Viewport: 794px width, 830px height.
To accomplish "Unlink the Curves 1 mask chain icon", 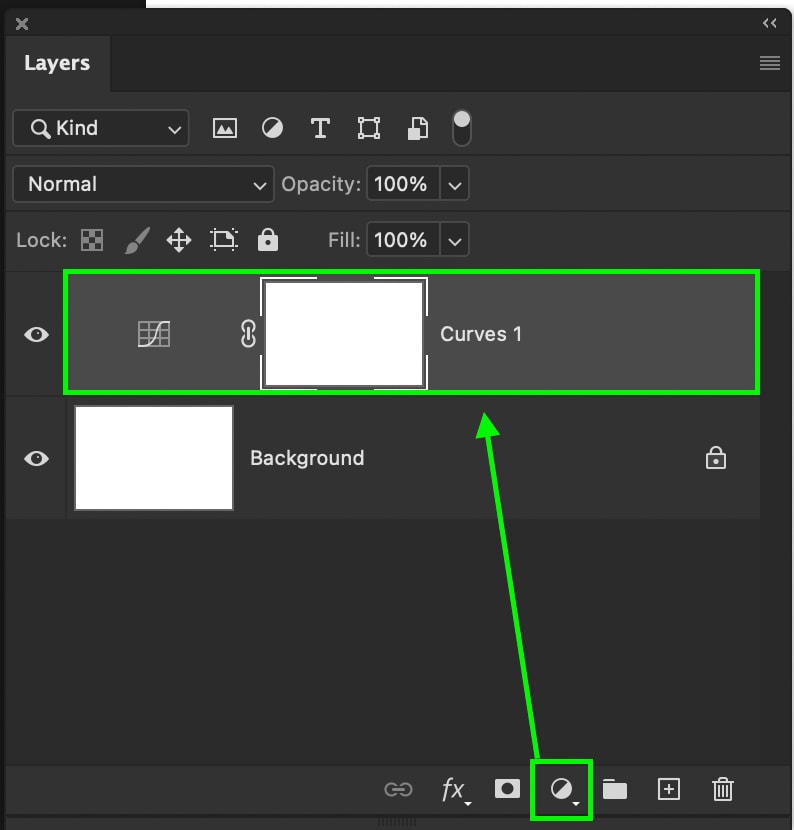I will (x=248, y=334).
